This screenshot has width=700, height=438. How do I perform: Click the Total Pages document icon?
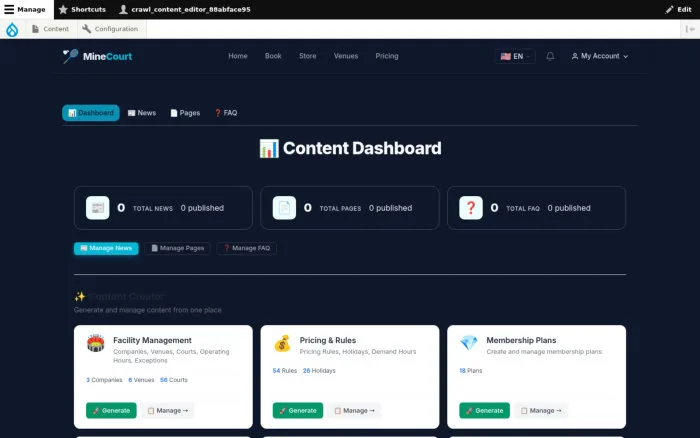point(284,208)
